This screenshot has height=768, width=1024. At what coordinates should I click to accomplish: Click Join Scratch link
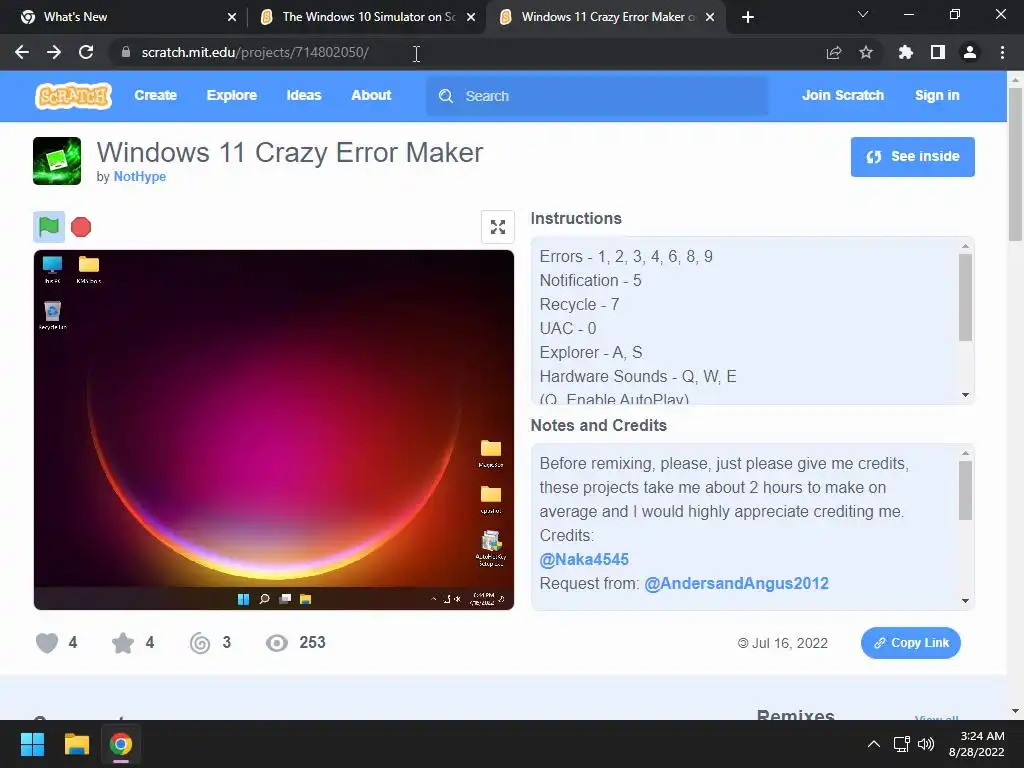(x=842, y=95)
